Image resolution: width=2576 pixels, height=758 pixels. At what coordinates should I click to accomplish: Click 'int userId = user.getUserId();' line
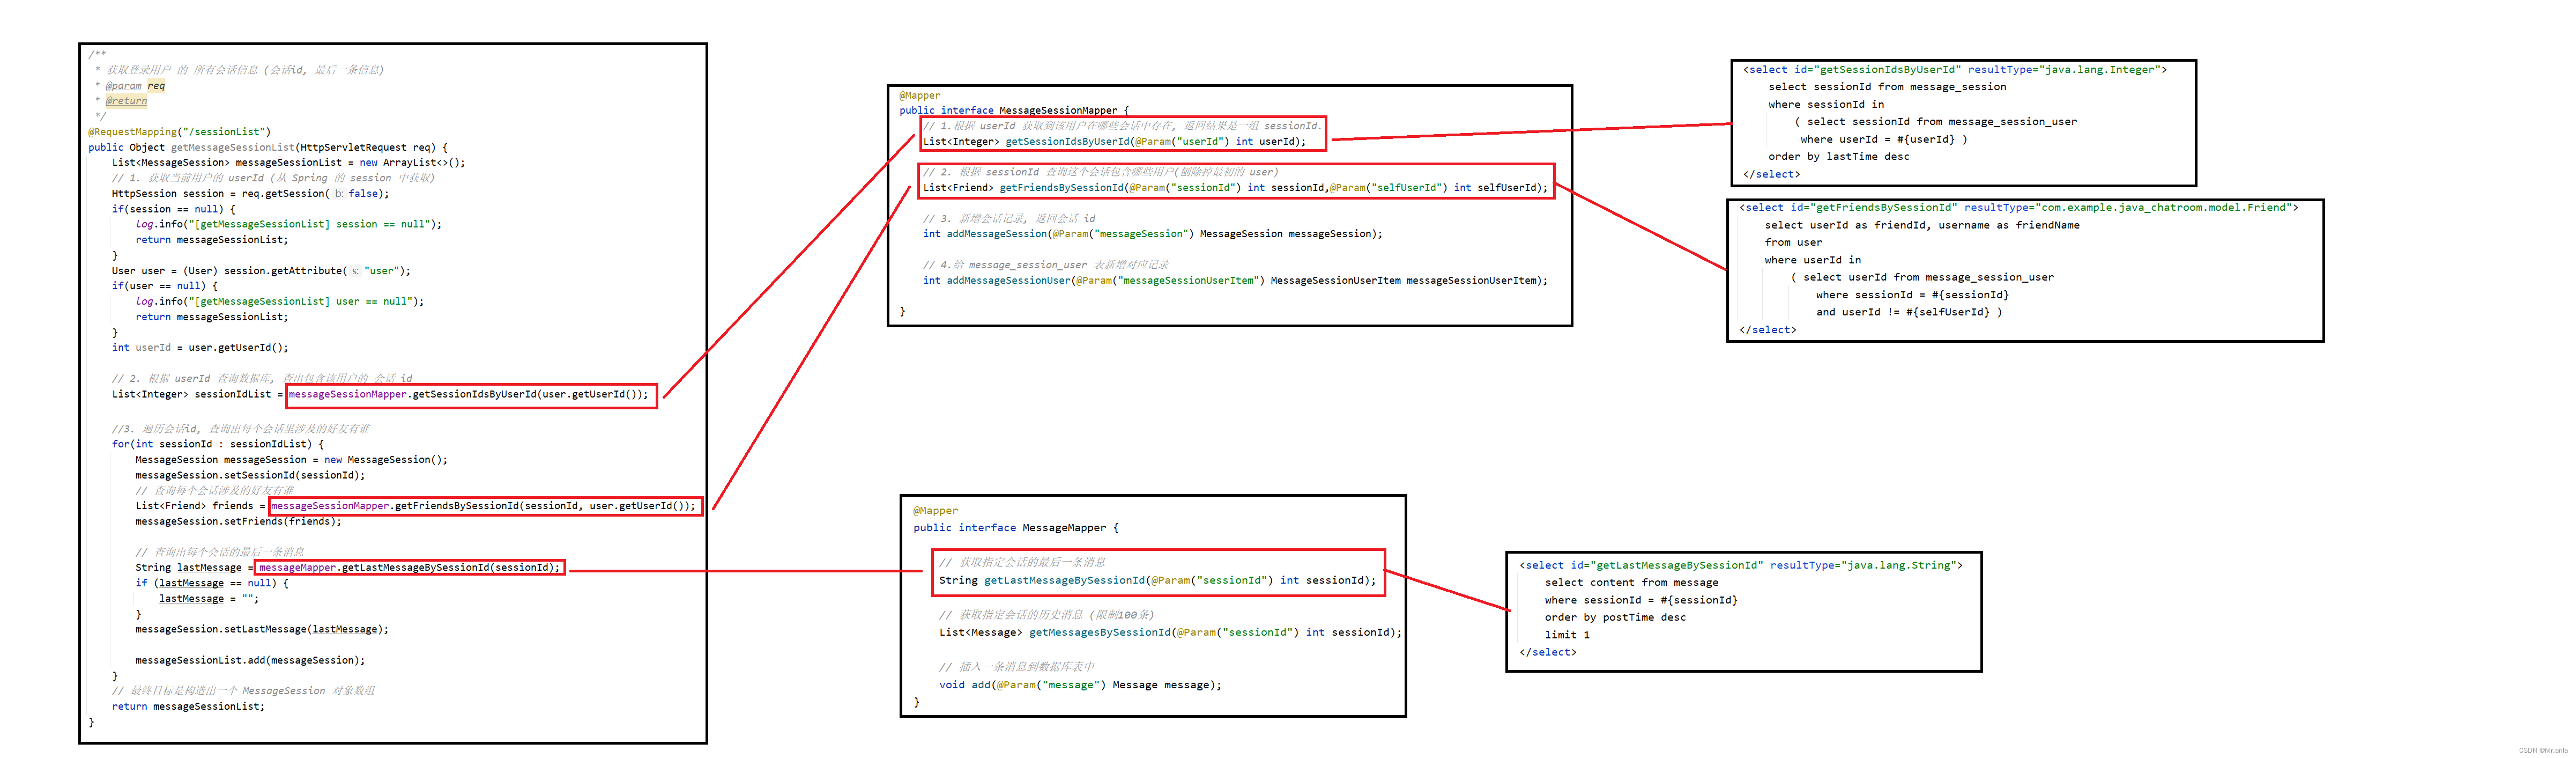[200, 348]
